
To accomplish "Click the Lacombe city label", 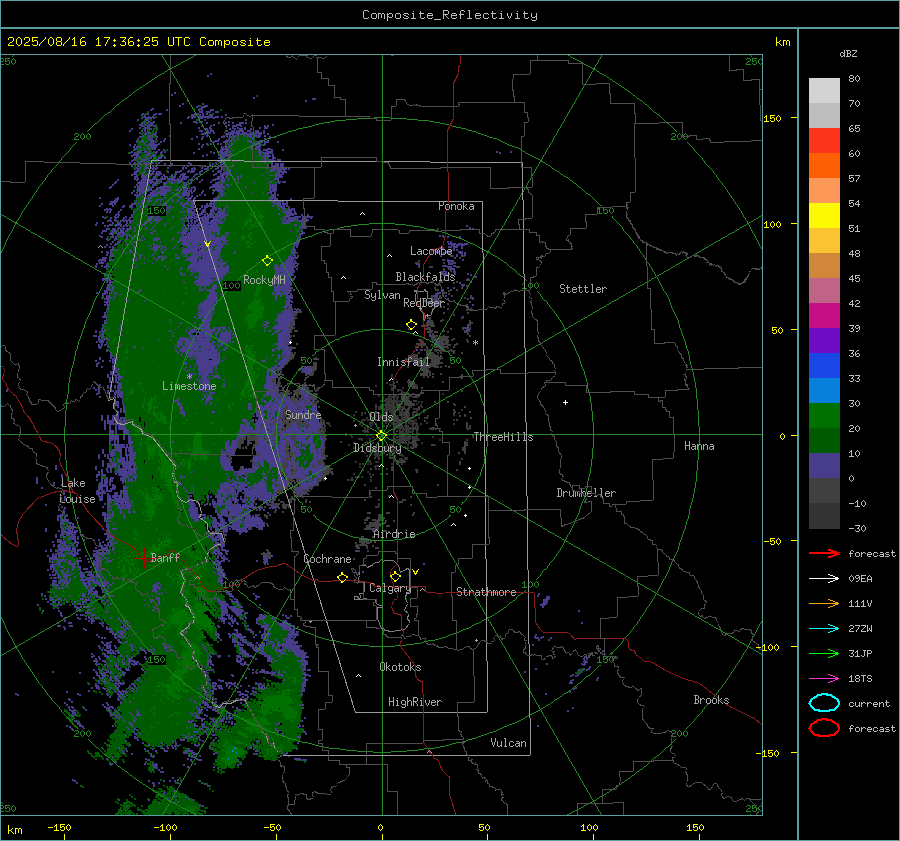I will [x=431, y=251].
